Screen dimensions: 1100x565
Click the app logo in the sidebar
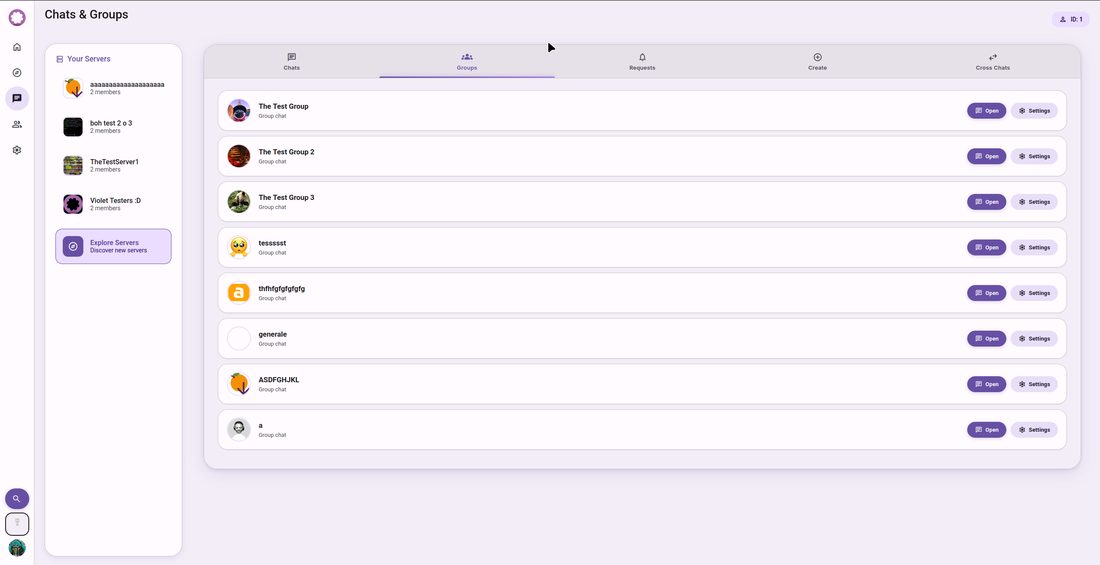tap(17, 18)
